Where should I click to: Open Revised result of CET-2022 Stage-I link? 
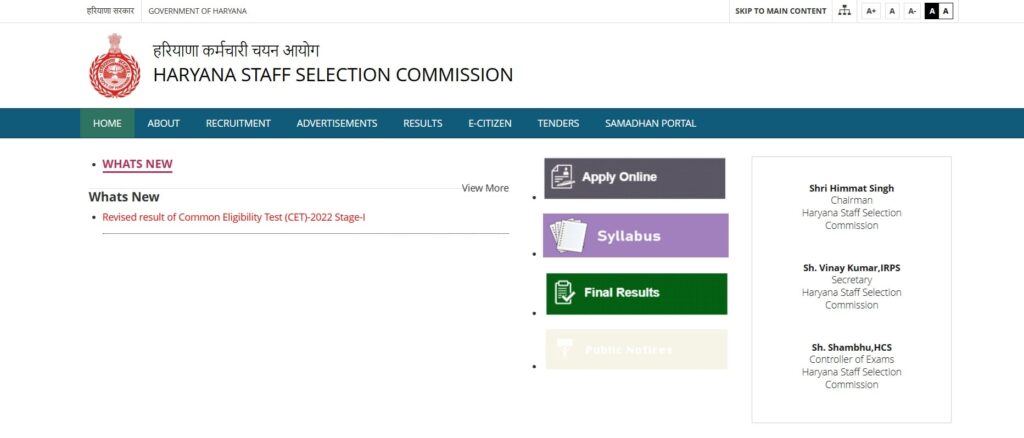234,217
